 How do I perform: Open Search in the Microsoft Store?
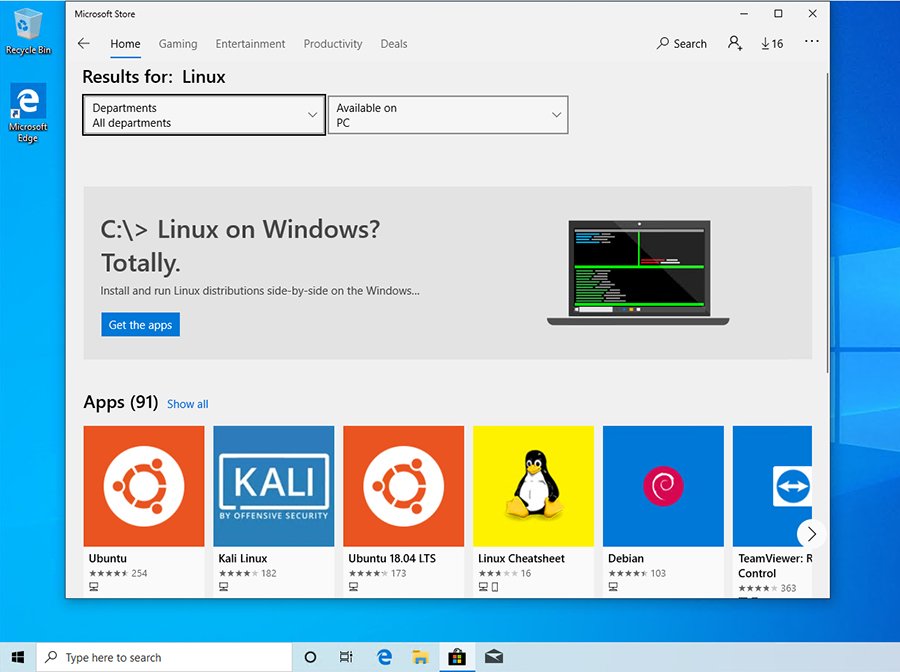click(x=681, y=44)
